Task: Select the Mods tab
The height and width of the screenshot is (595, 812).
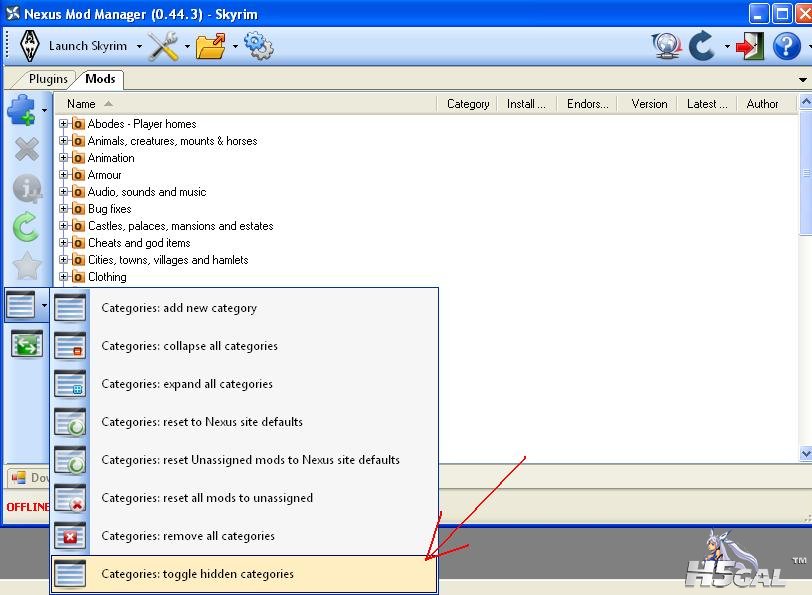Action: (100, 79)
